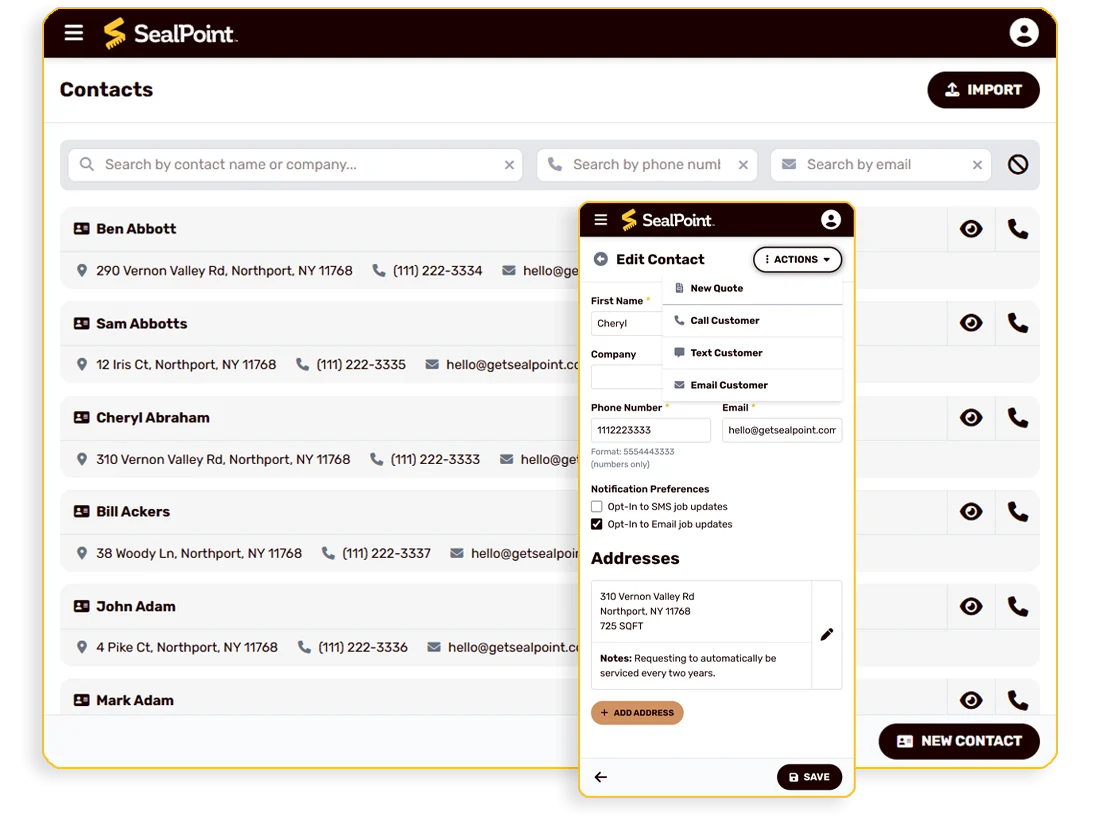Image resolution: width=1100 pixels, height=824 pixels.
Task: Clear the email search field
Action: click(x=977, y=165)
